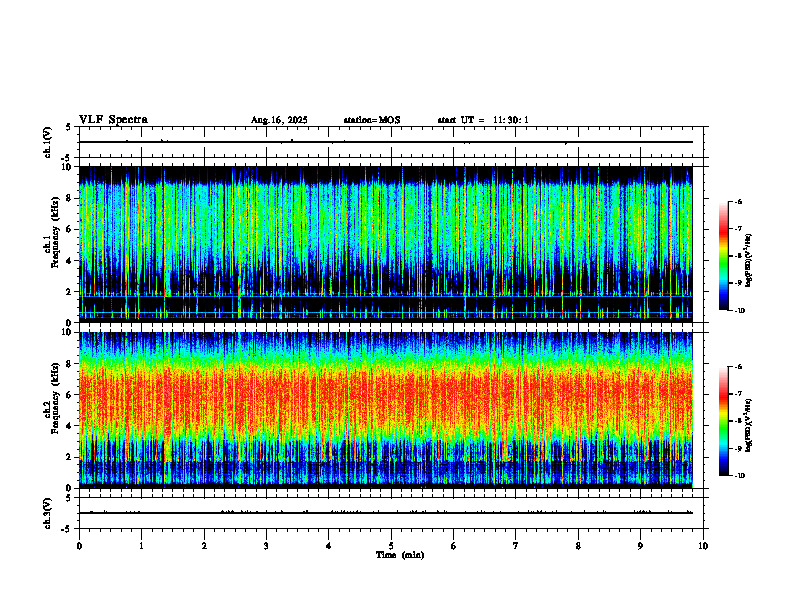Screen dimensions: 792x612
Task: Click the ch.2 spectrogram color scale bar
Action: pos(723,421)
